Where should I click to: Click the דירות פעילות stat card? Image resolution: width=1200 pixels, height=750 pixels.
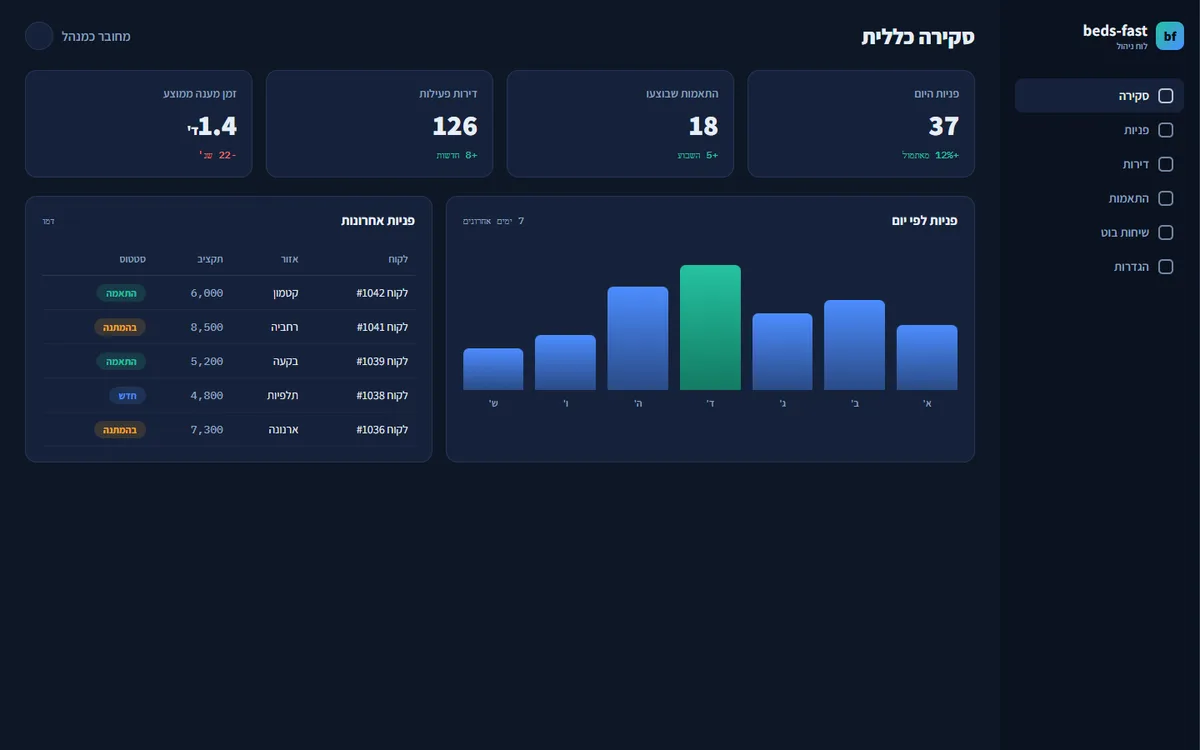click(379, 124)
